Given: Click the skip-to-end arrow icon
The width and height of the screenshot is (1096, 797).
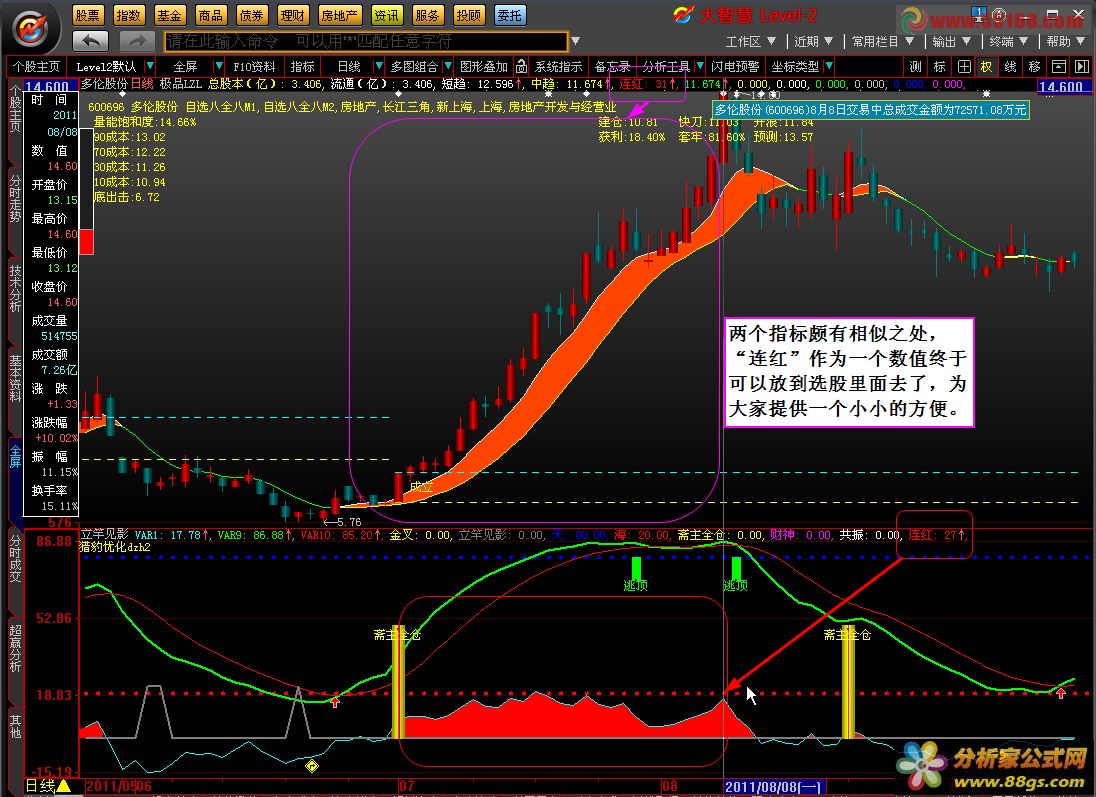Looking at the screenshot, I should tap(1081, 66).
